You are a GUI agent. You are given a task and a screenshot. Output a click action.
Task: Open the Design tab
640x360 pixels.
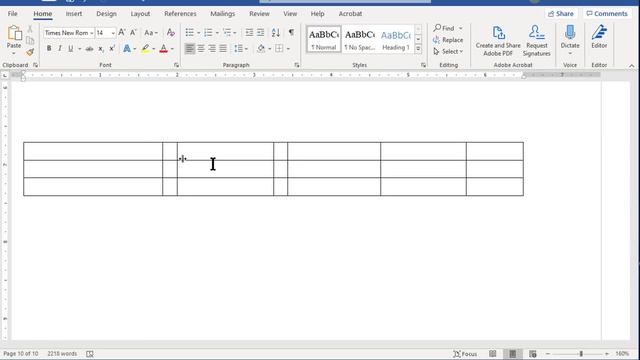106,13
